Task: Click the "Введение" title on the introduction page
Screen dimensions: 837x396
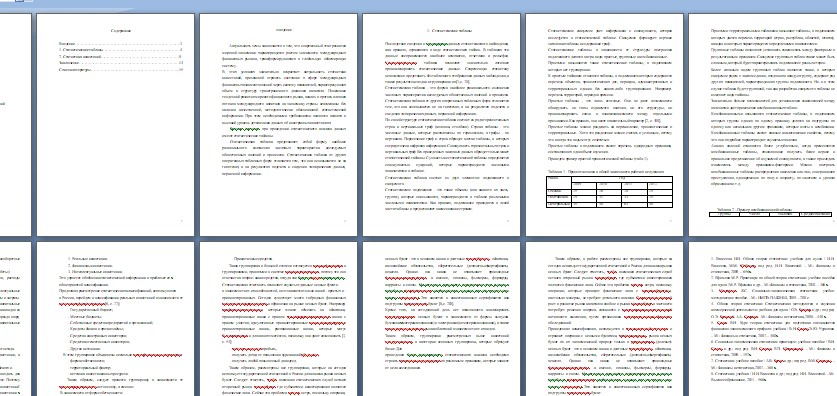Action: click(x=284, y=30)
